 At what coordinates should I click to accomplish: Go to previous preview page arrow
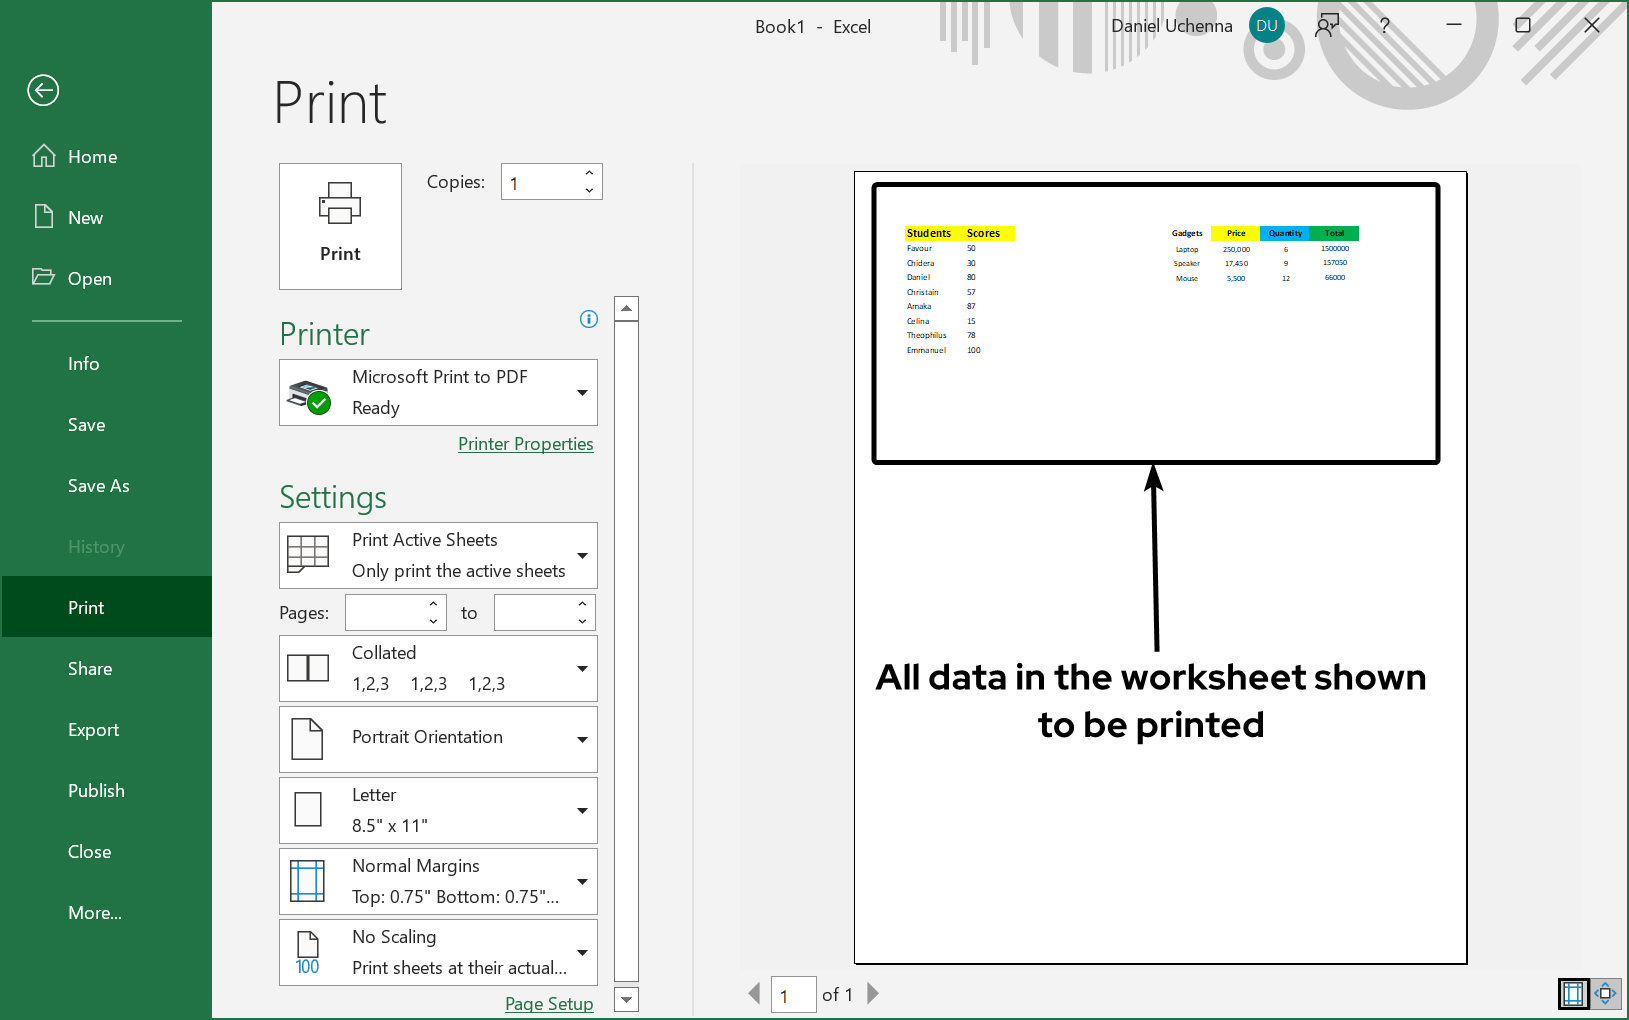point(755,993)
